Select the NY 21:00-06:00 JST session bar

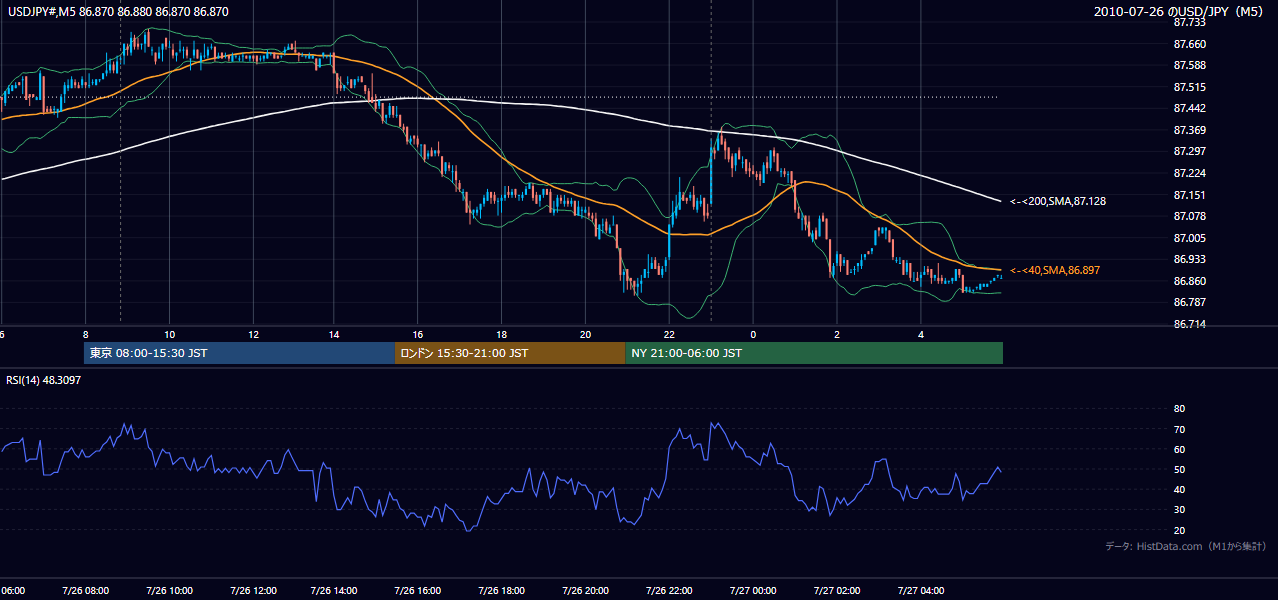[x=814, y=353]
